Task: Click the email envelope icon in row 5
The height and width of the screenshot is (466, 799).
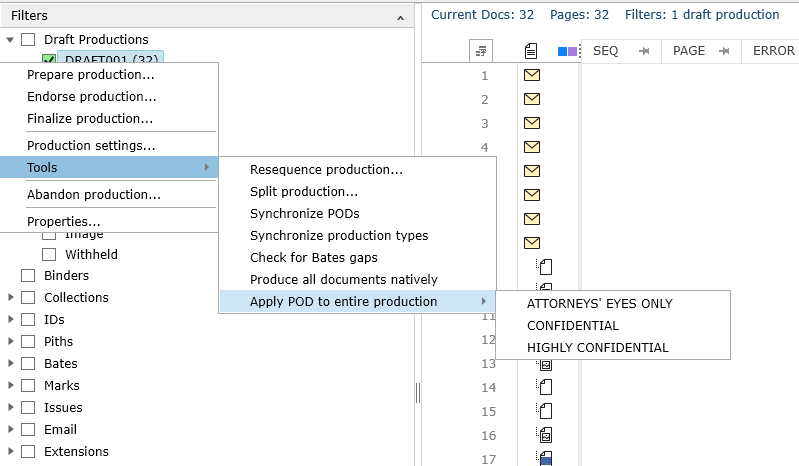Action: pyautogui.click(x=532, y=171)
